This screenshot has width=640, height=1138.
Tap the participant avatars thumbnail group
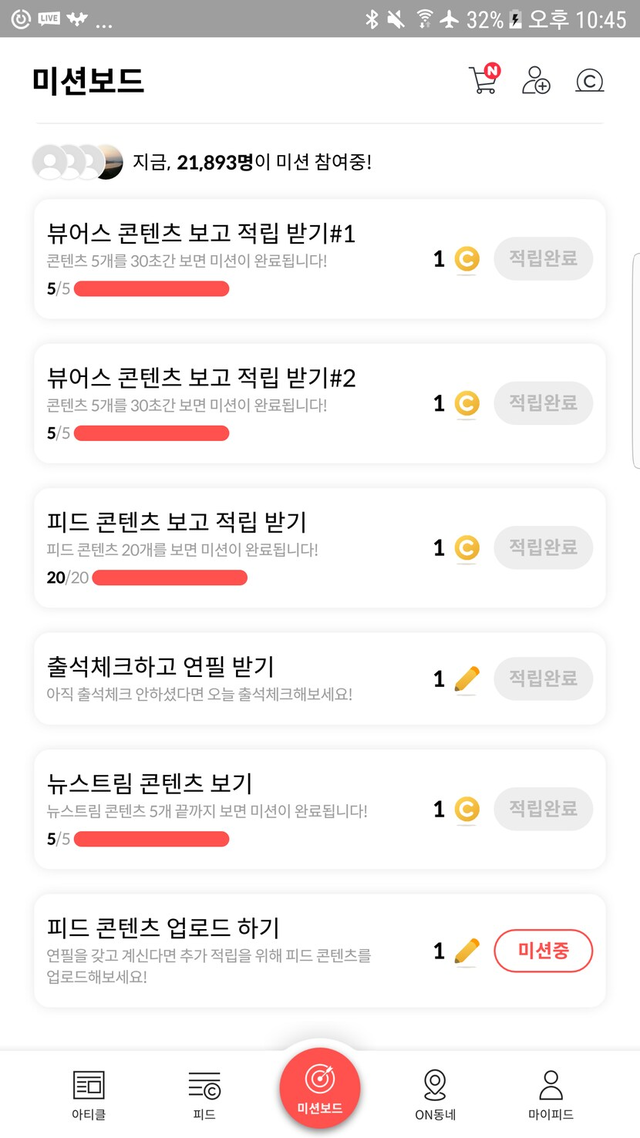click(x=78, y=161)
